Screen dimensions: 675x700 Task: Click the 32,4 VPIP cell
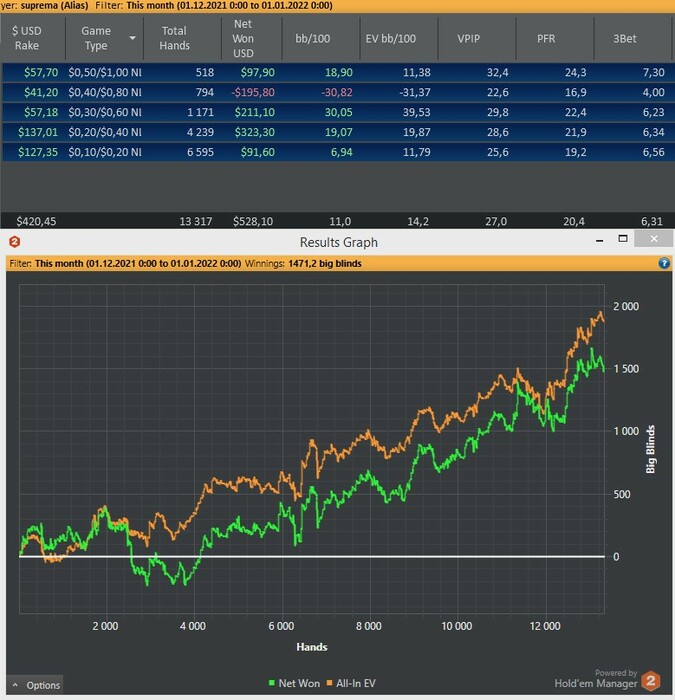[x=497, y=72]
